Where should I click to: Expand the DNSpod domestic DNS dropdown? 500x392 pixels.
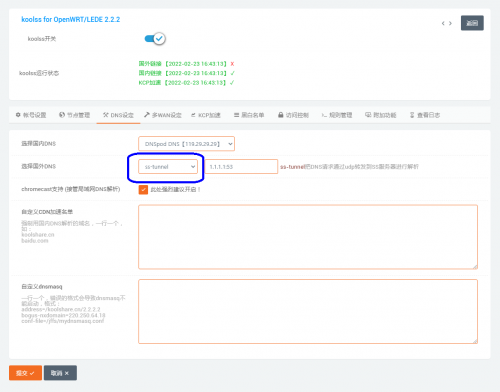186,144
